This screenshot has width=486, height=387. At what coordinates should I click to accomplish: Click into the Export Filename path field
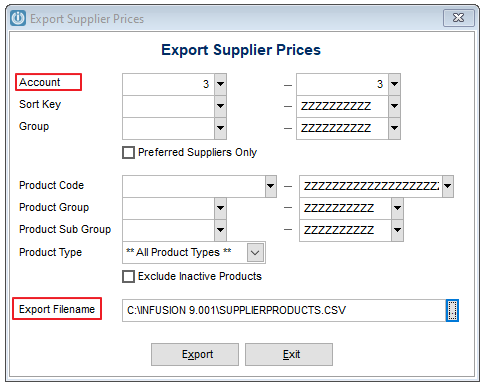point(284,310)
